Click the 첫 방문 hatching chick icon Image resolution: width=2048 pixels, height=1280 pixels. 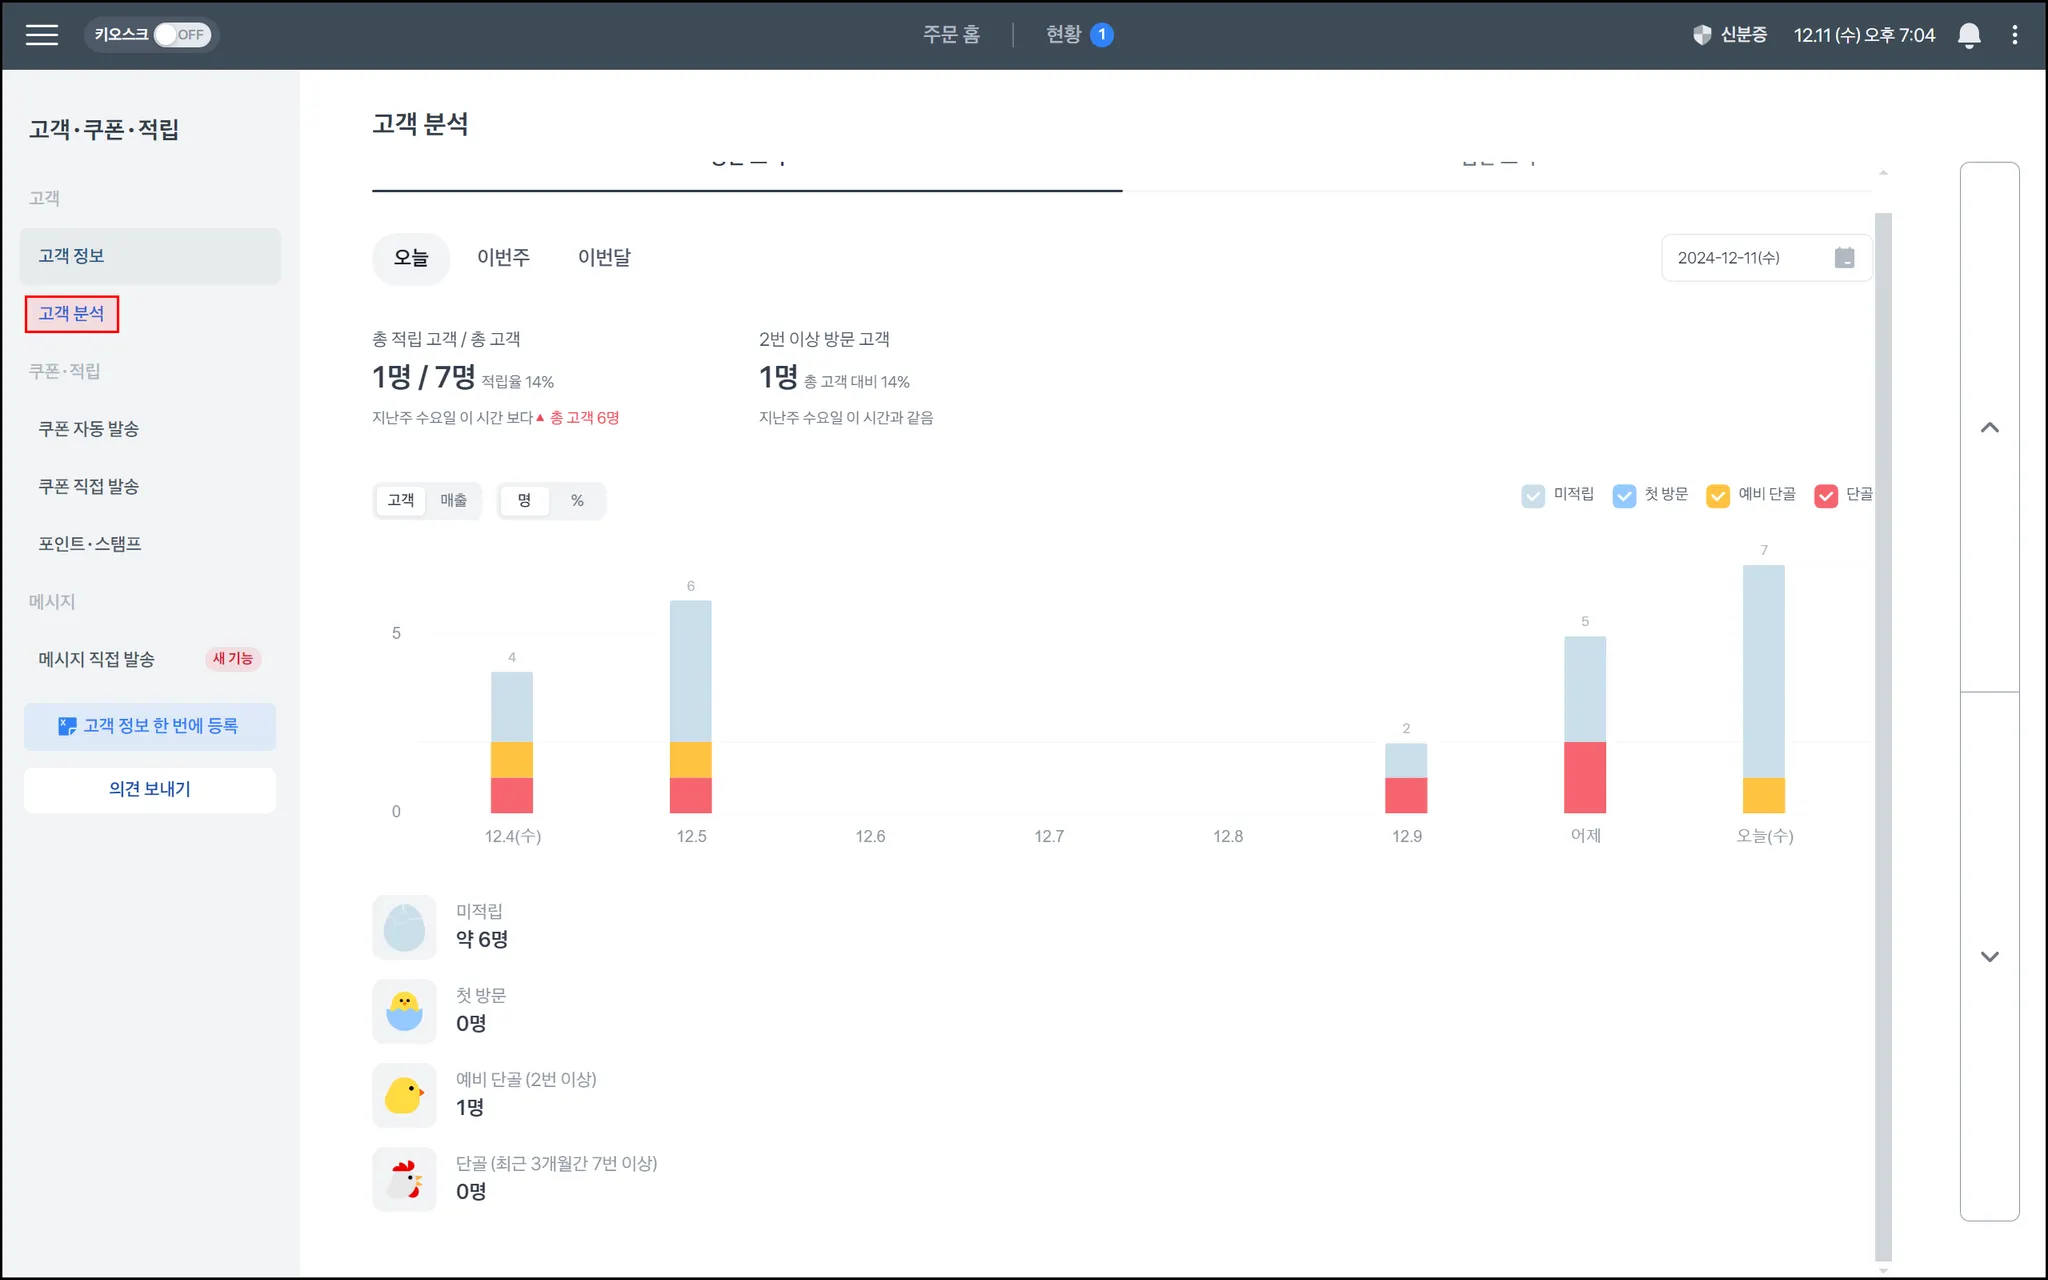point(404,1011)
